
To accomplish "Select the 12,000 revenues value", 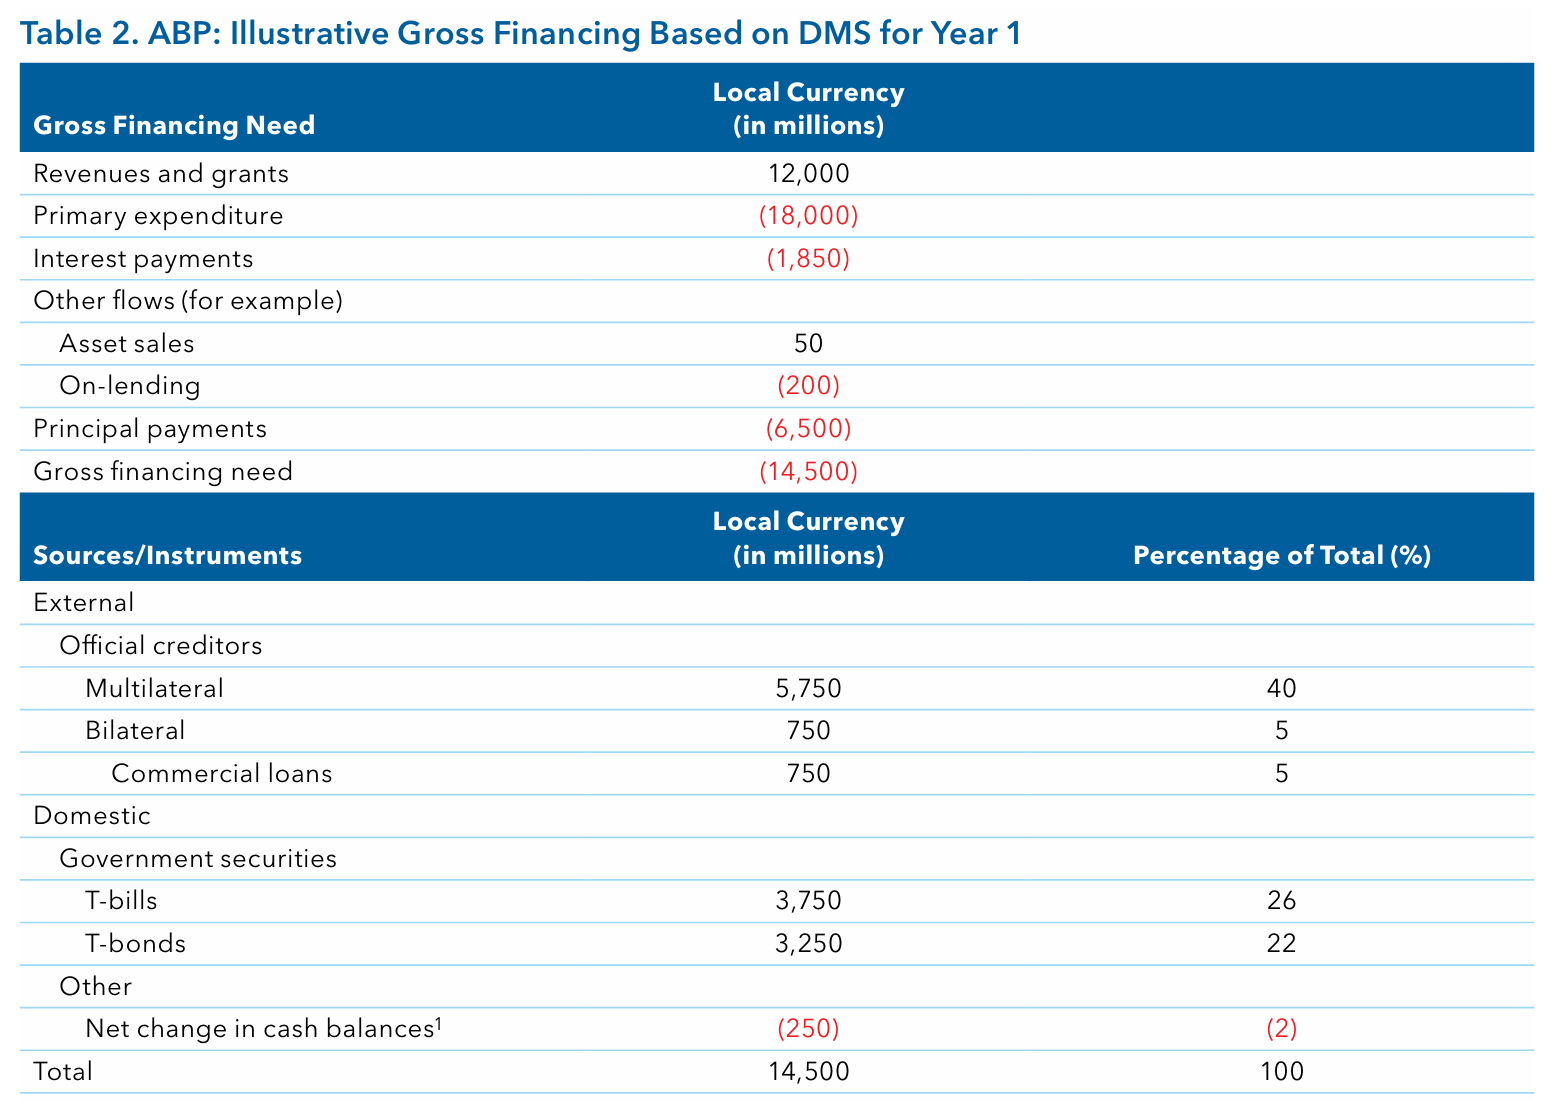I will click(808, 174).
